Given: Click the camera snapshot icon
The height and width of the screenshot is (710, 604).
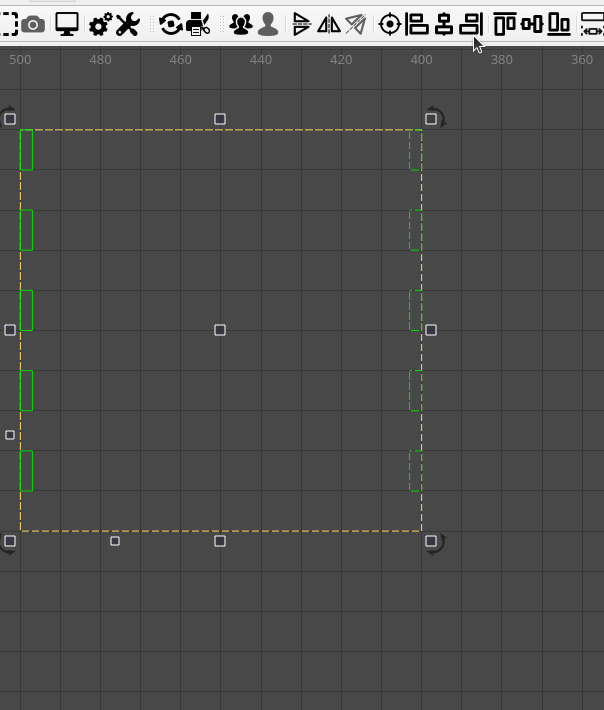Looking at the screenshot, I should pyautogui.click(x=33, y=24).
